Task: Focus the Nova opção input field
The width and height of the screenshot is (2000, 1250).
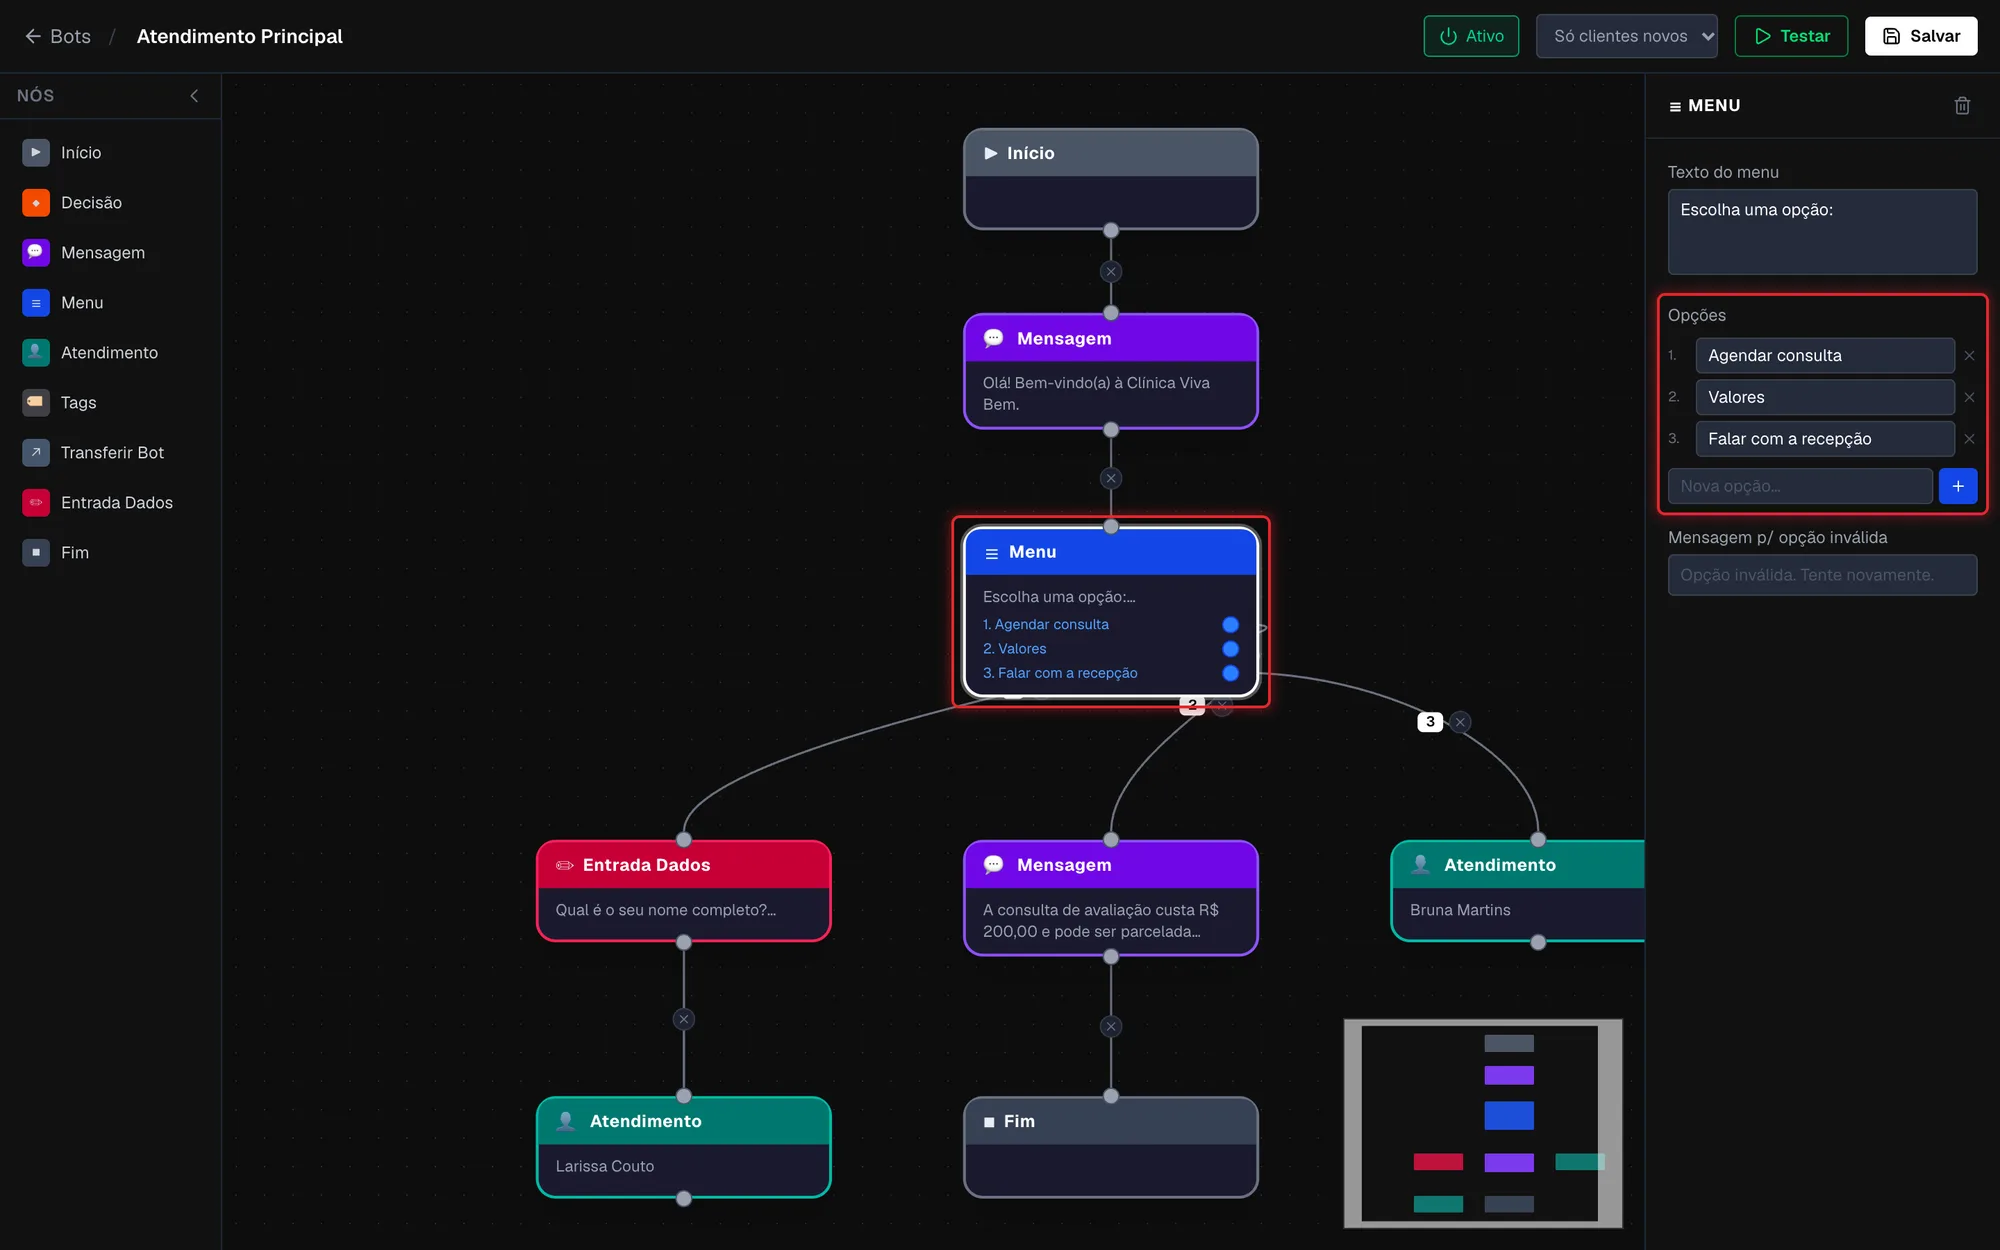Action: (1800, 486)
